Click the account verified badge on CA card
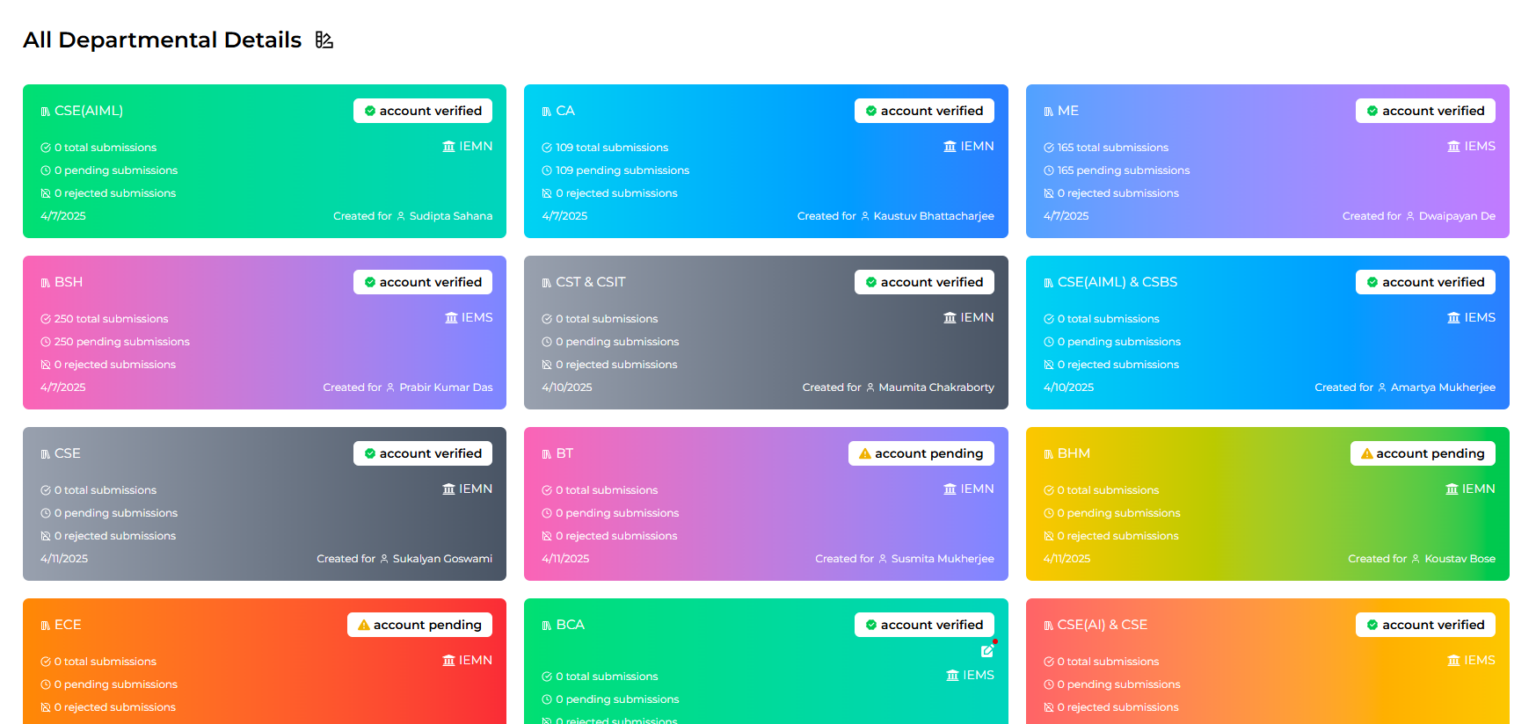 pos(924,111)
